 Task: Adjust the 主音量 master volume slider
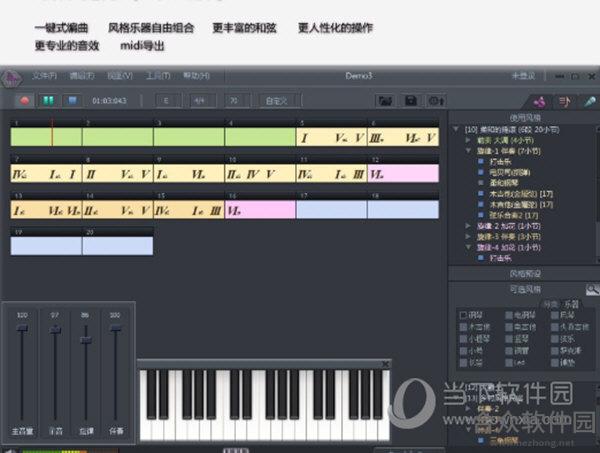22,328
